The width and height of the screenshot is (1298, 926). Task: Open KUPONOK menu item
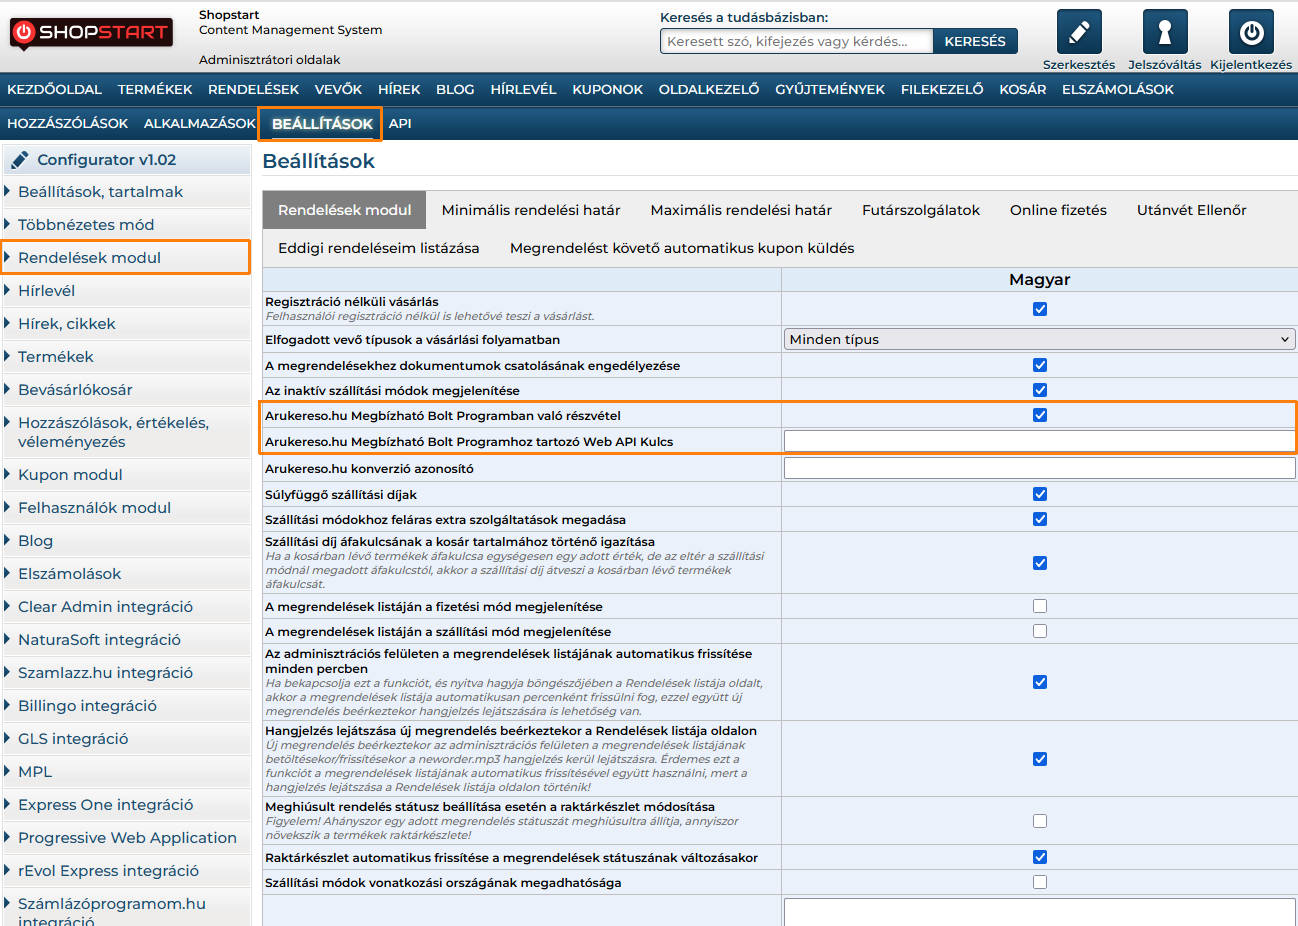coord(608,89)
